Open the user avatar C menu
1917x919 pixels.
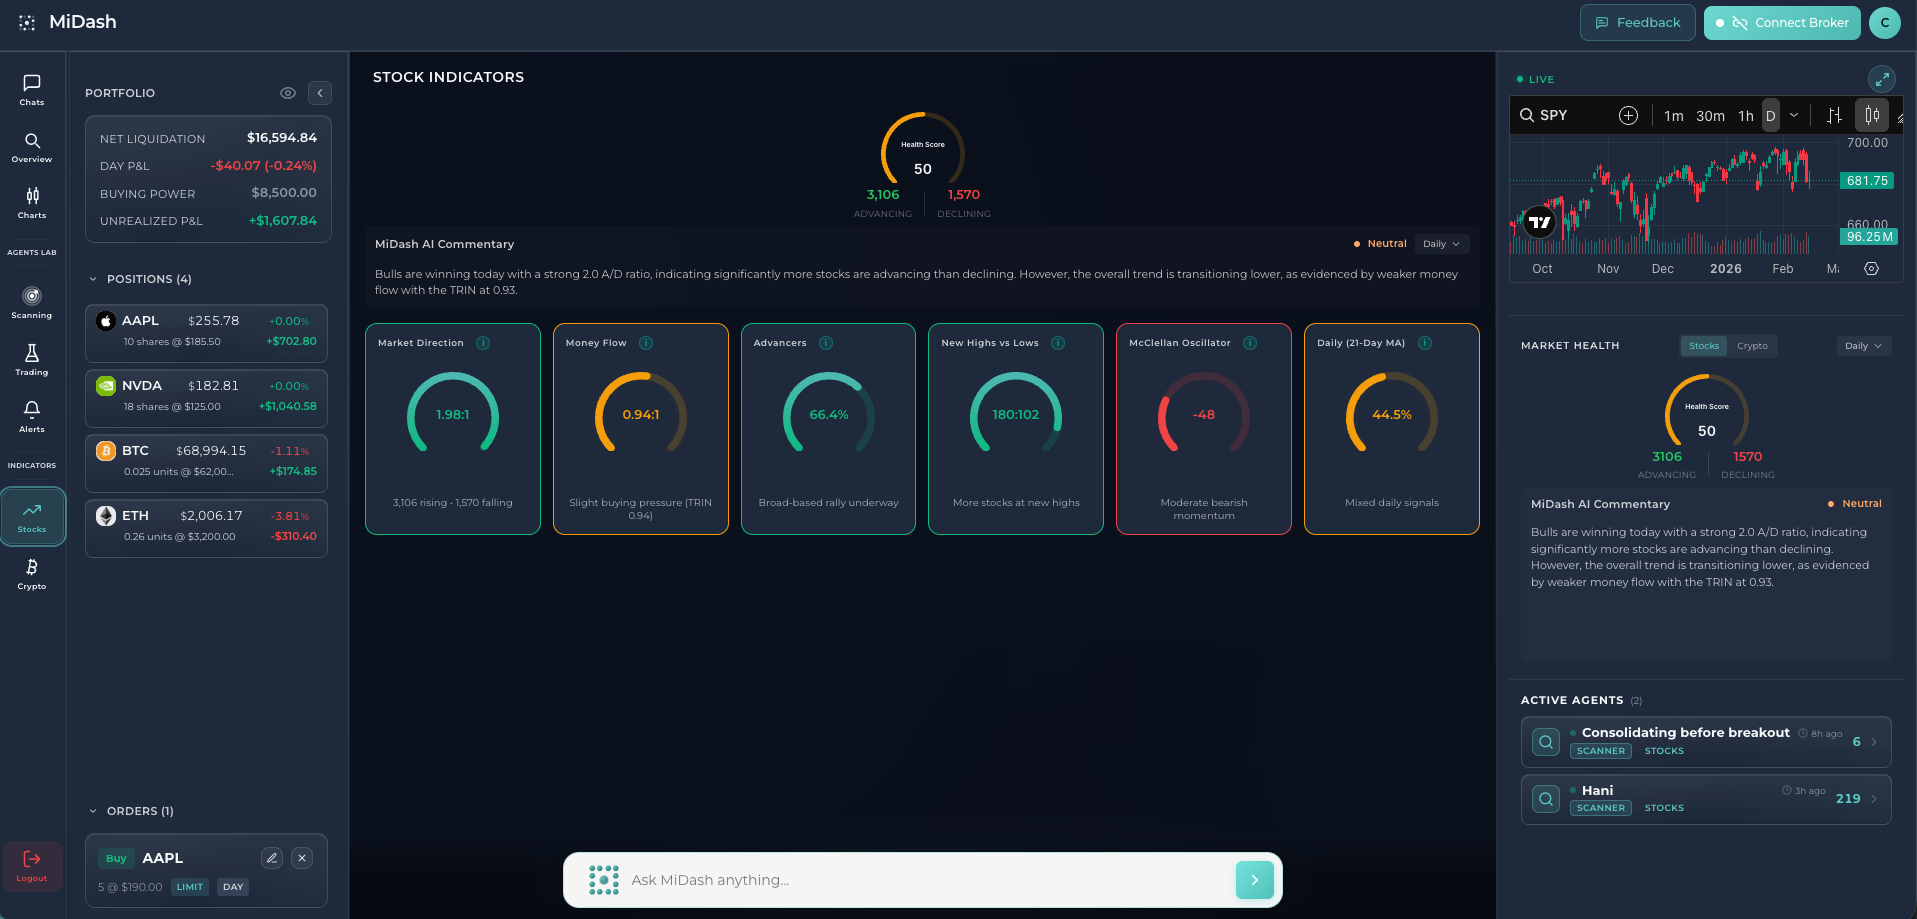[1885, 22]
